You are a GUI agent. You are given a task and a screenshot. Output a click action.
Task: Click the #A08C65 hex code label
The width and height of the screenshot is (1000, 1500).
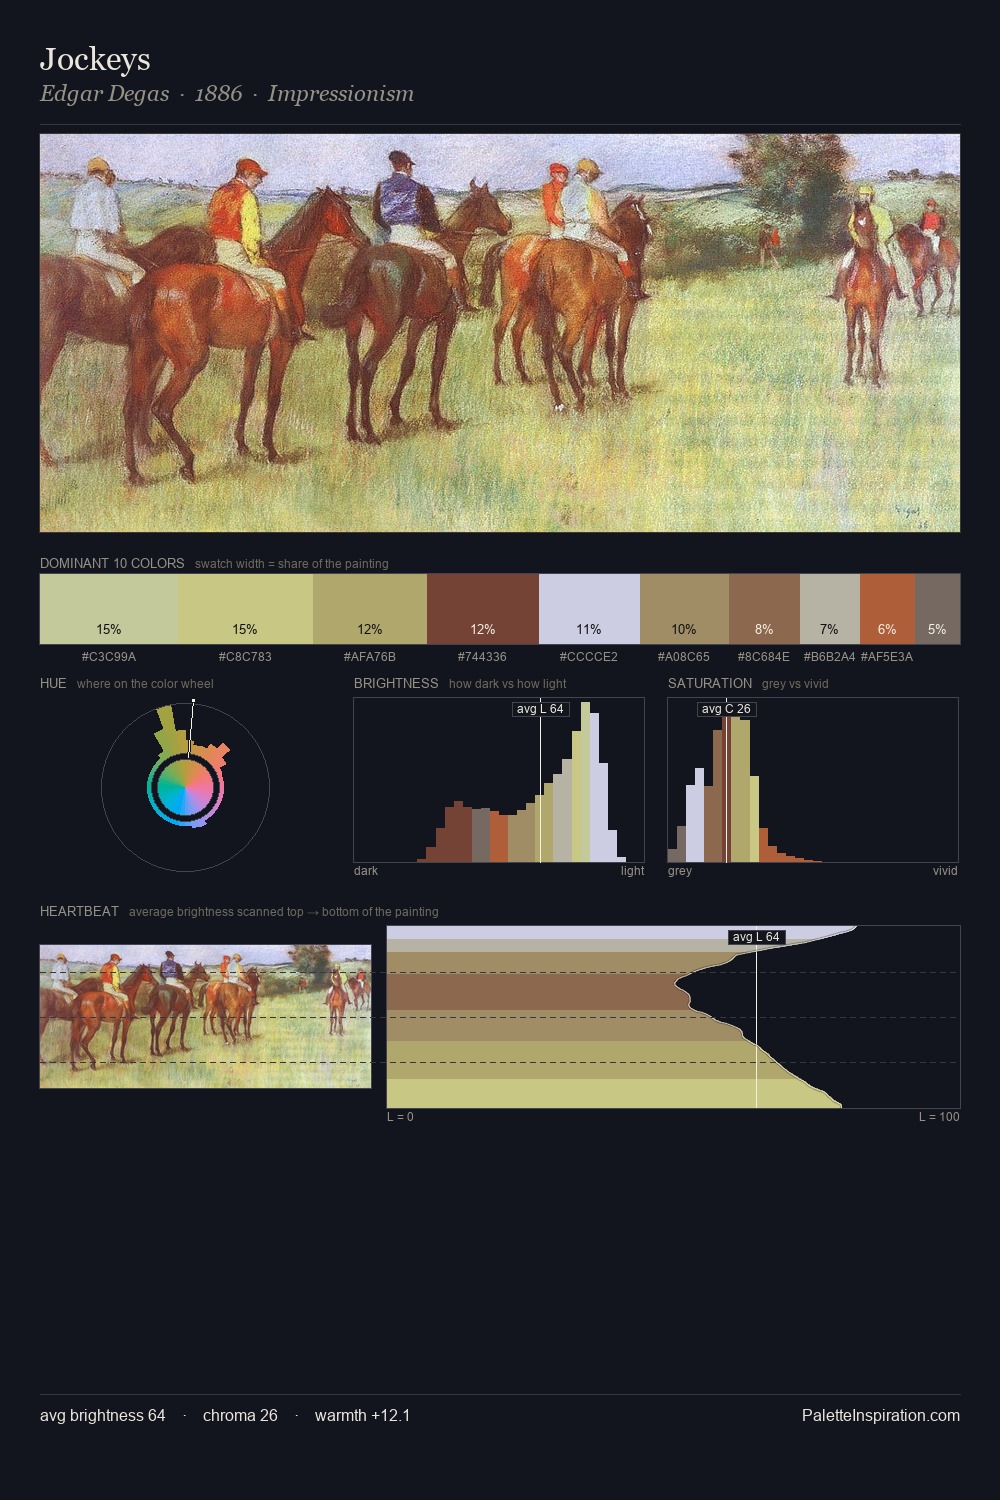click(x=684, y=657)
